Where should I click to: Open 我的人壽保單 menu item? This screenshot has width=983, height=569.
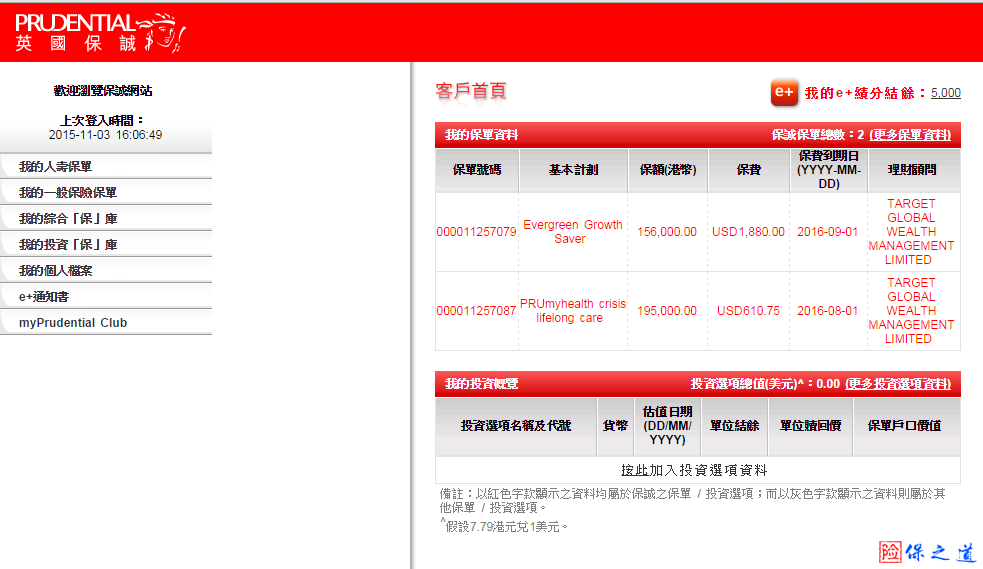coord(106,167)
